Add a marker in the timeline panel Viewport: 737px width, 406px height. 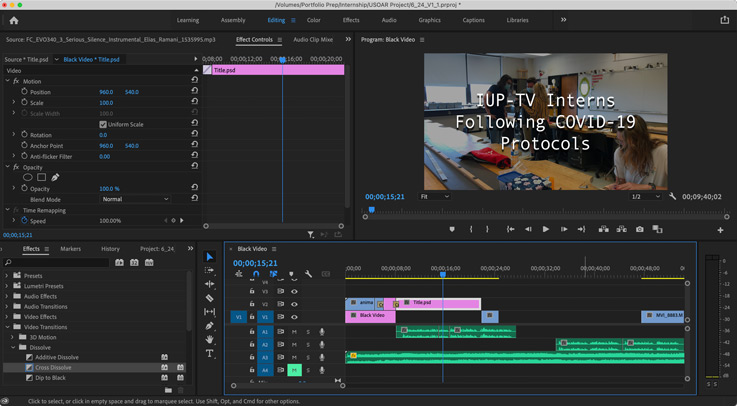click(x=291, y=274)
